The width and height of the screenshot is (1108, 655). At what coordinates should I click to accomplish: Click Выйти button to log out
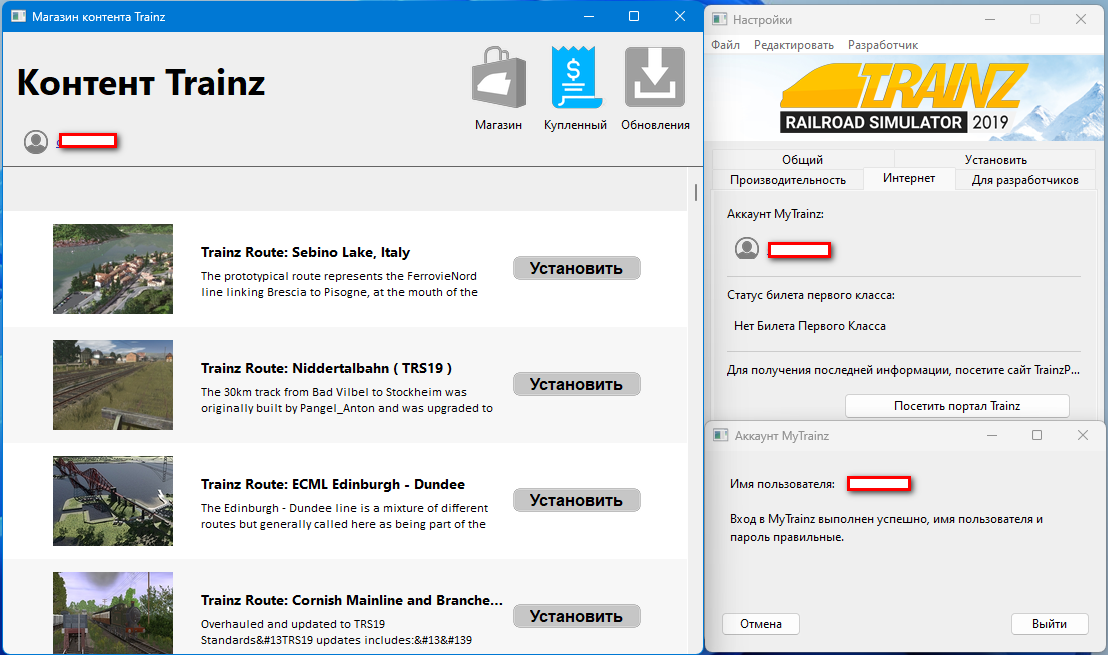pyautogui.click(x=1049, y=624)
